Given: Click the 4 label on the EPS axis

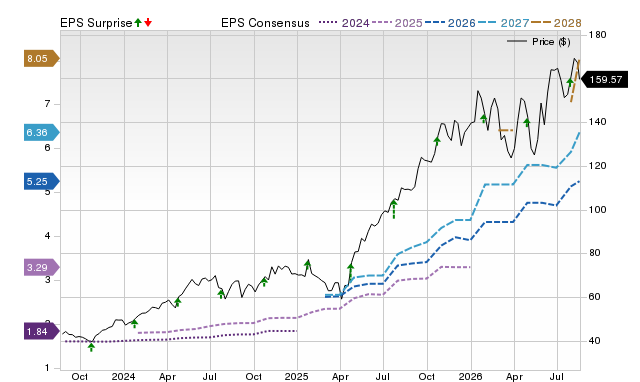Looking at the screenshot, I should [48, 236].
